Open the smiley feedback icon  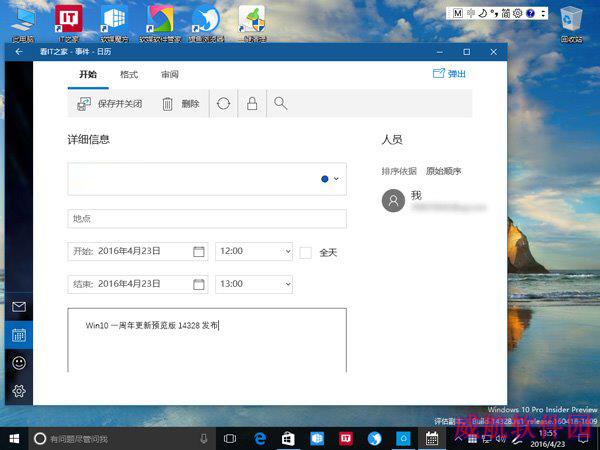click(18, 363)
